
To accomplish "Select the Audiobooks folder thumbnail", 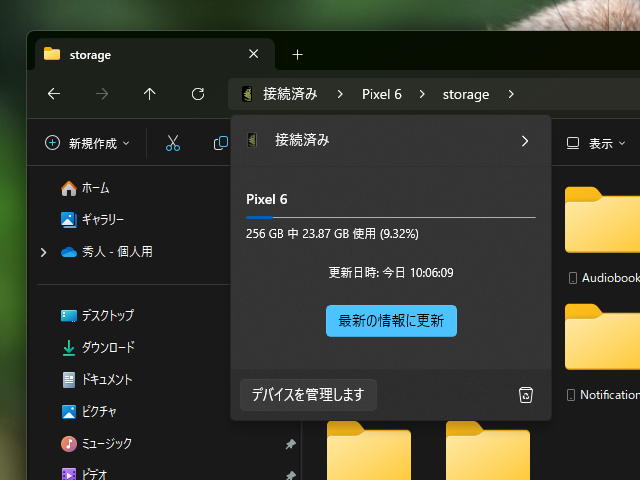I will (x=602, y=220).
